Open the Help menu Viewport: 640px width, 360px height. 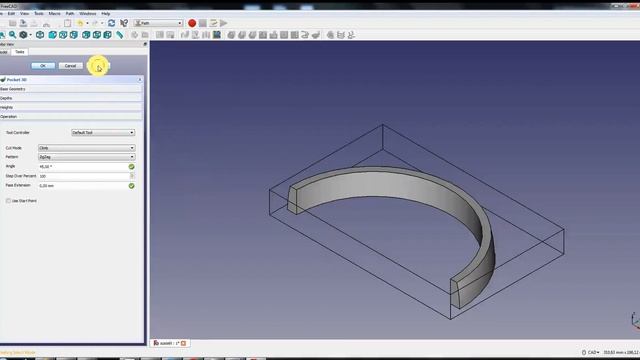[105, 13]
